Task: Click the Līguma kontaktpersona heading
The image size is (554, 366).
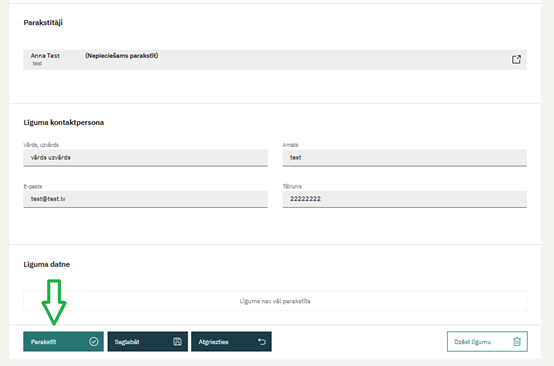Action: coord(64,123)
